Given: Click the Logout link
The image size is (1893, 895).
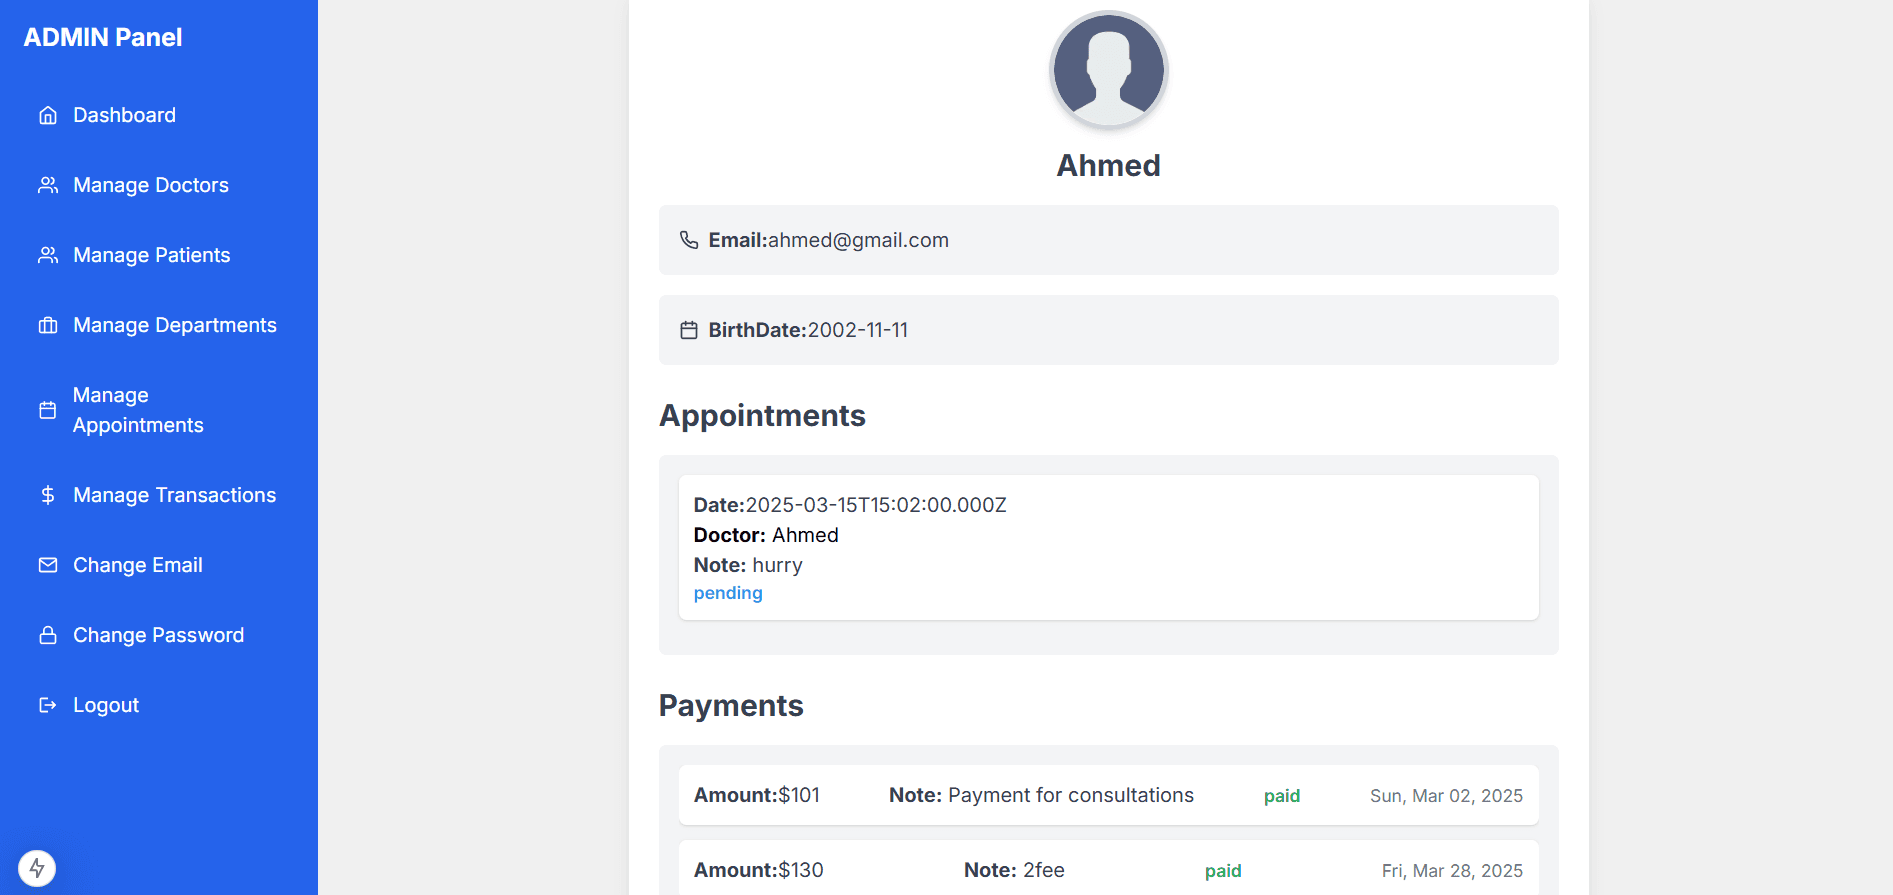Looking at the screenshot, I should pyautogui.click(x=106, y=705).
